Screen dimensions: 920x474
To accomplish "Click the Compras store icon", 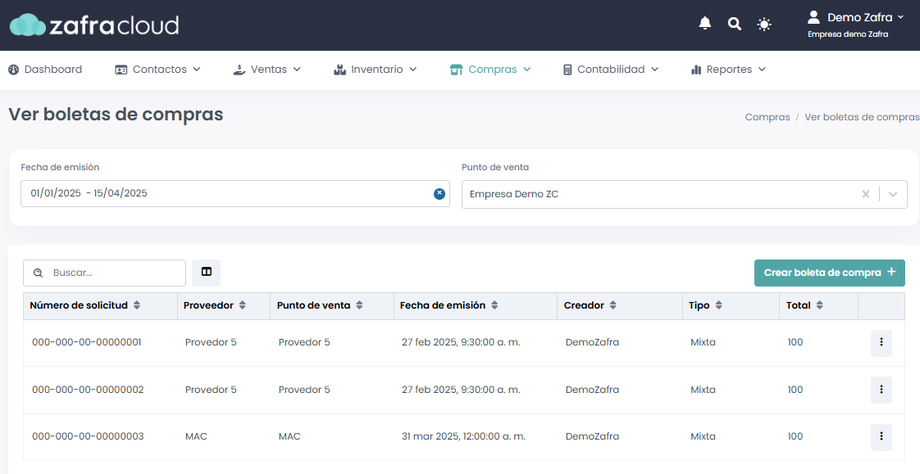I will [x=456, y=70].
